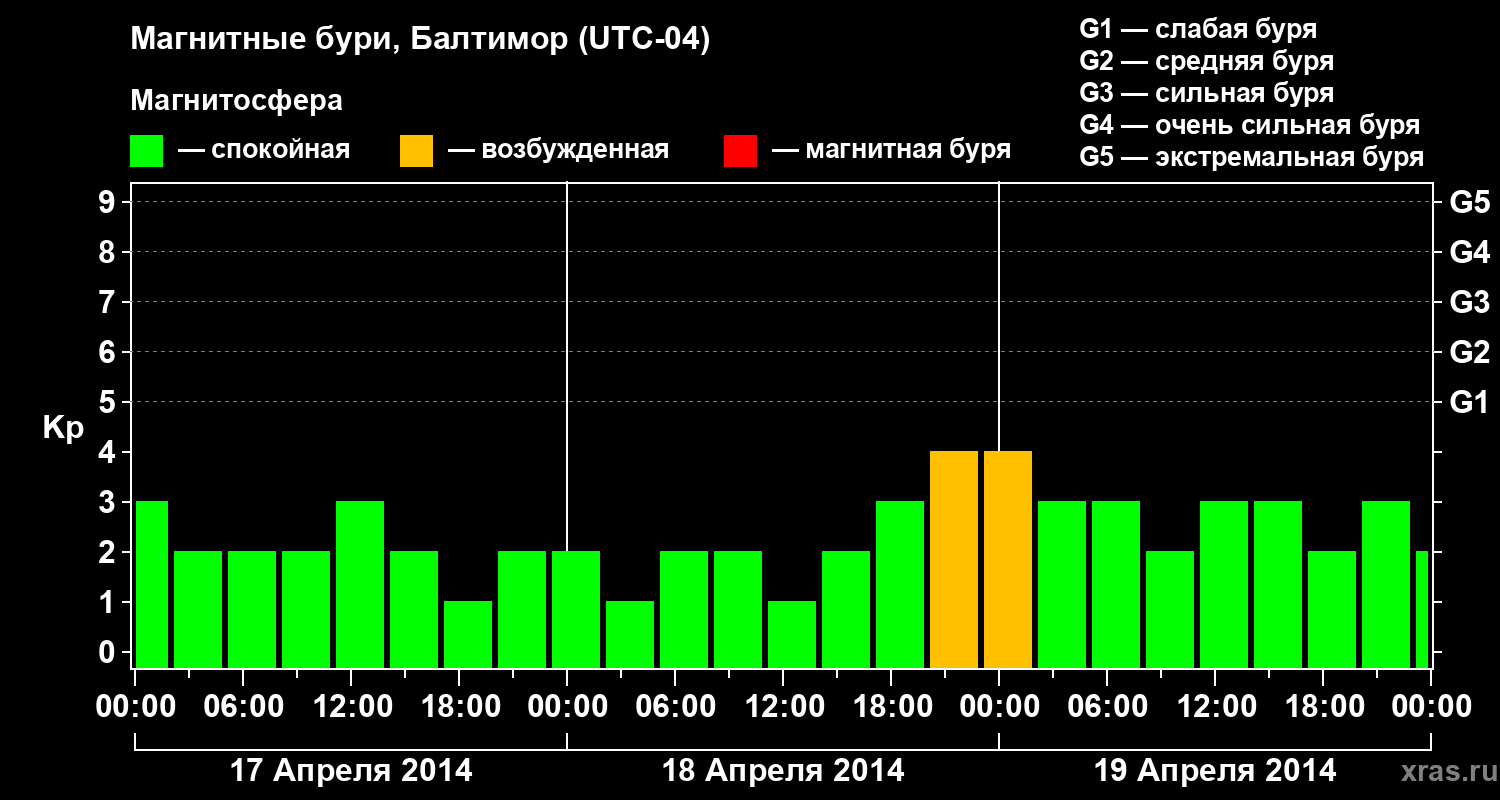
Task: Click the '— возбужденная' legend label
Action: pos(558,150)
